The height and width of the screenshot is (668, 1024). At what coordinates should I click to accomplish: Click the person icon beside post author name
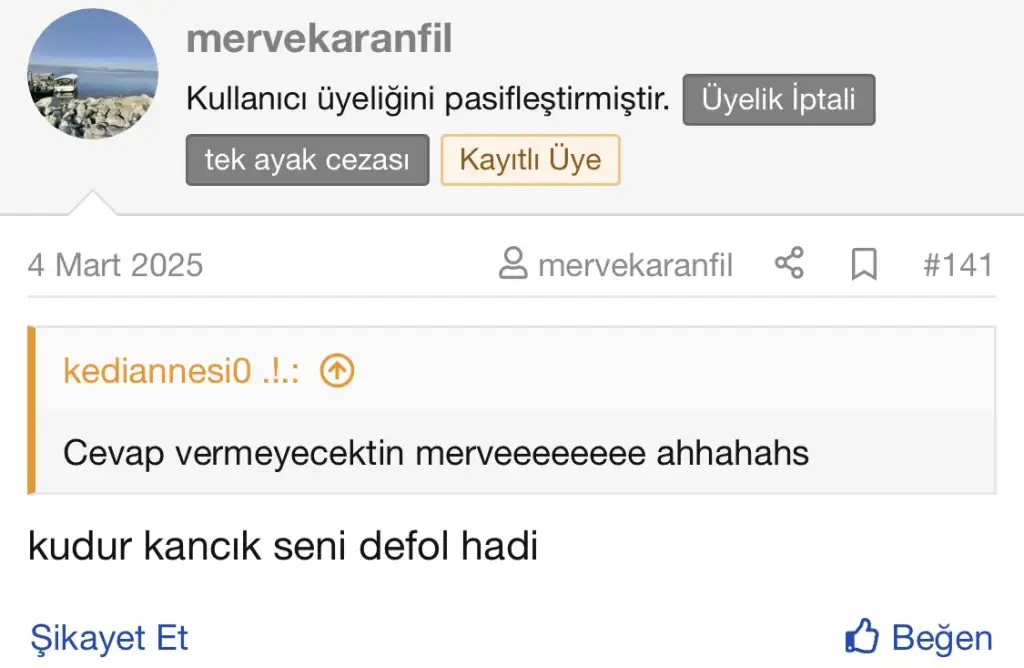coord(513,265)
